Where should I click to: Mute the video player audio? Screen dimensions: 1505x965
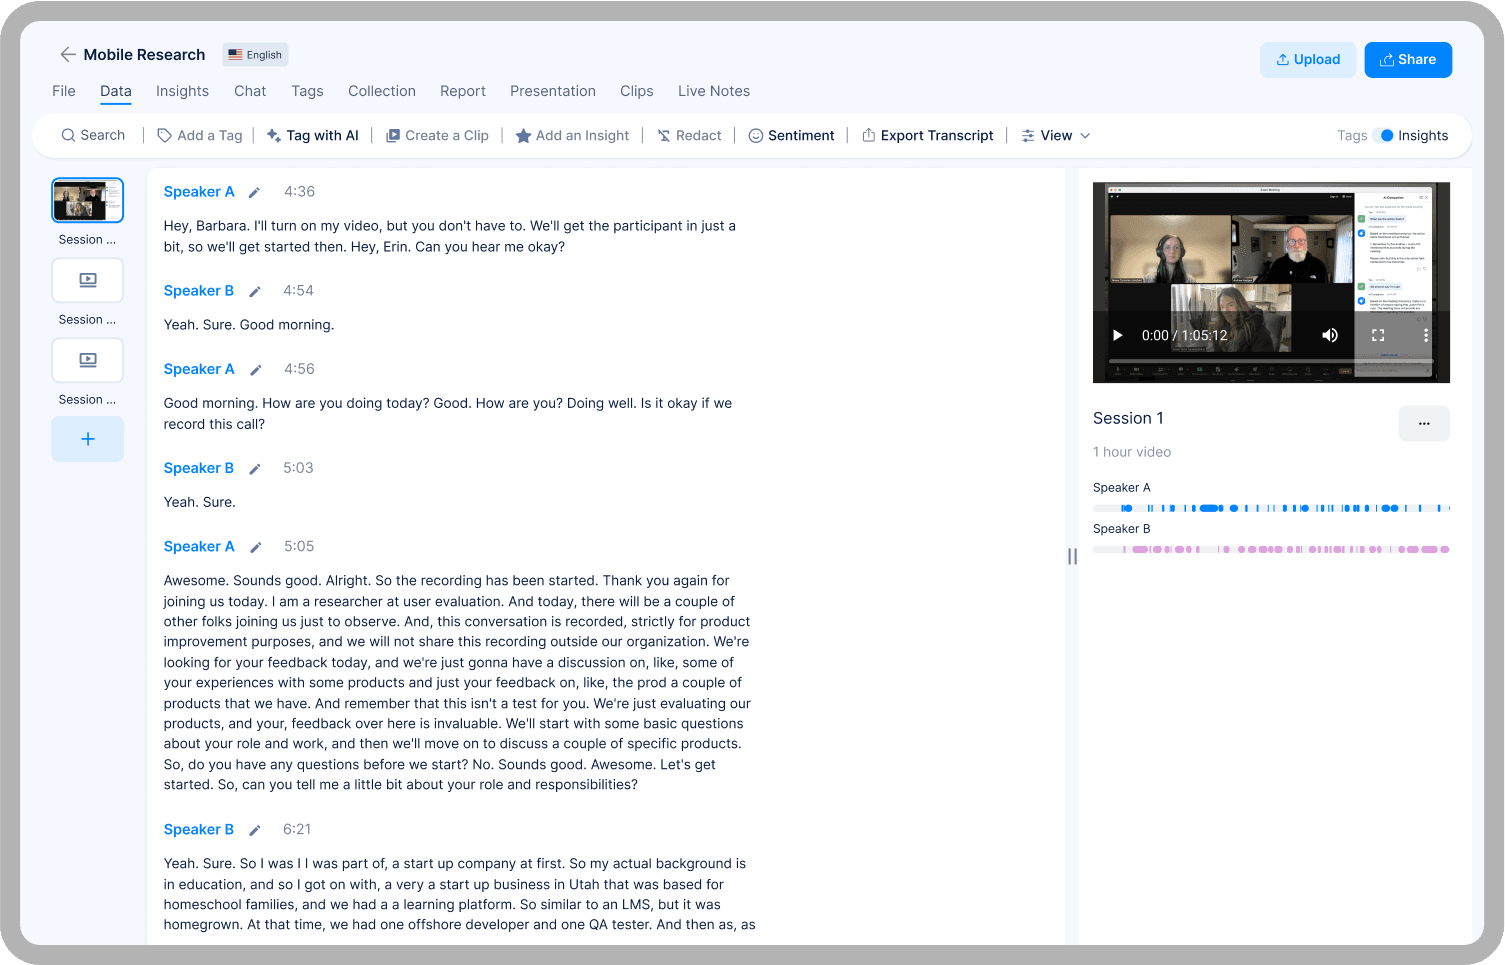(x=1330, y=335)
